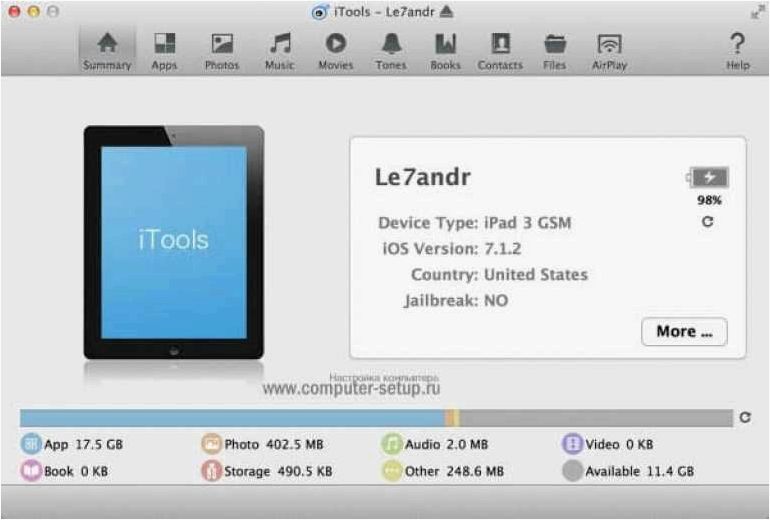Click the grey Available space icon
The image size is (770, 520).
point(572,470)
